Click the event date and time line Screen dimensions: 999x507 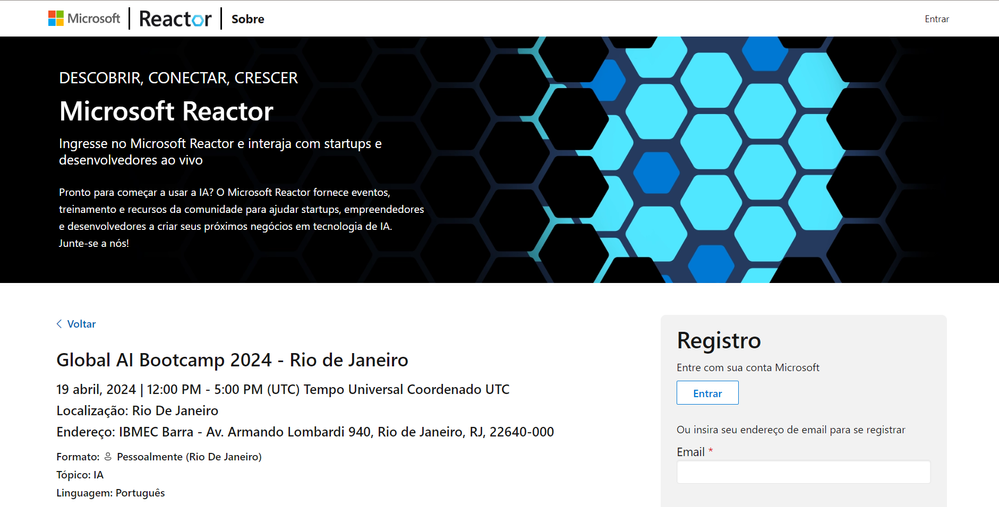tap(283, 389)
